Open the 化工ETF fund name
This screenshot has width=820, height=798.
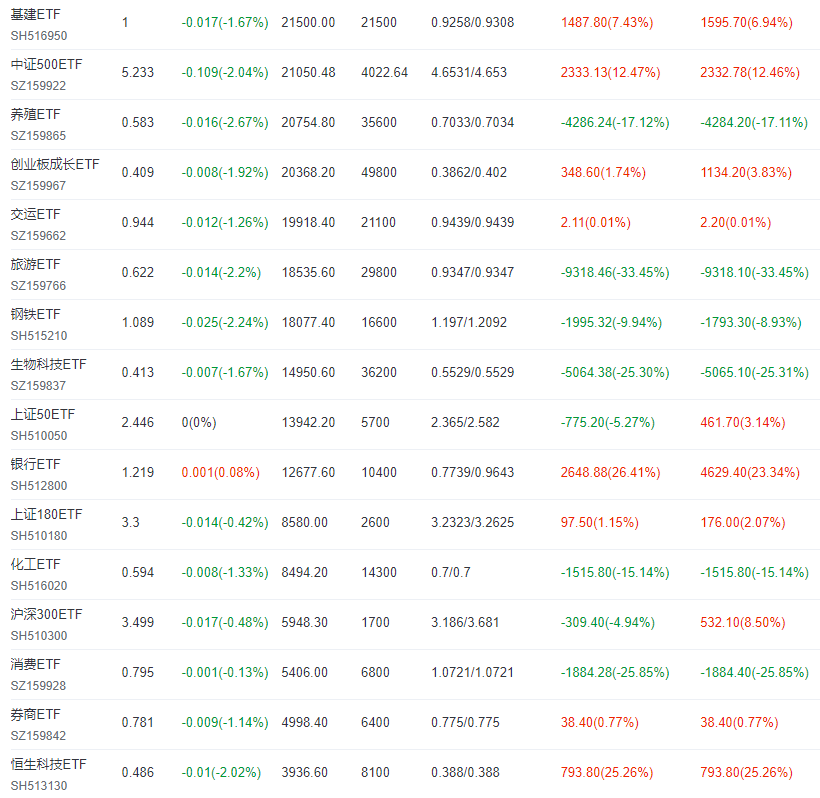[x=36, y=564]
